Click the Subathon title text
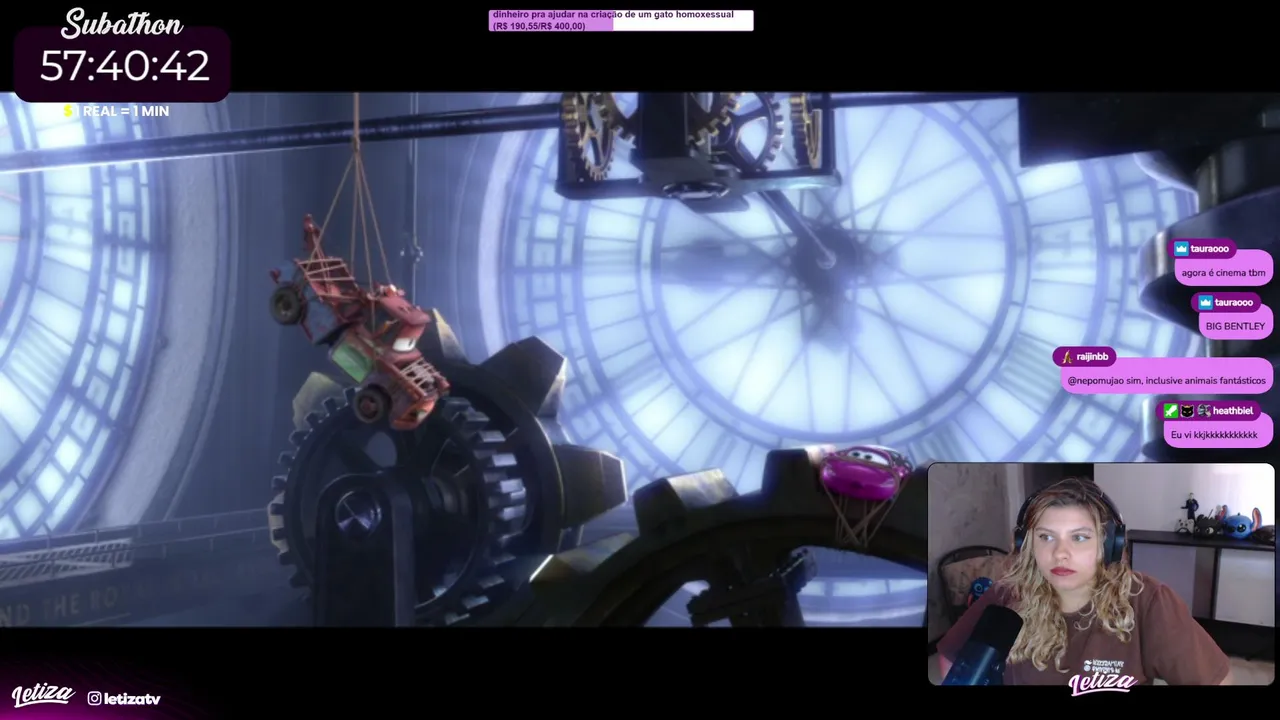The height and width of the screenshot is (720, 1280). 122,24
